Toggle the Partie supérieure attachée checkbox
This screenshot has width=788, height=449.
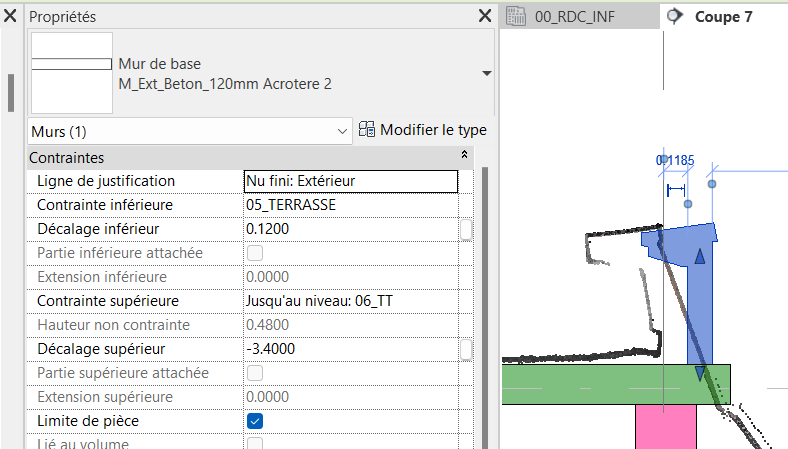(255, 373)
